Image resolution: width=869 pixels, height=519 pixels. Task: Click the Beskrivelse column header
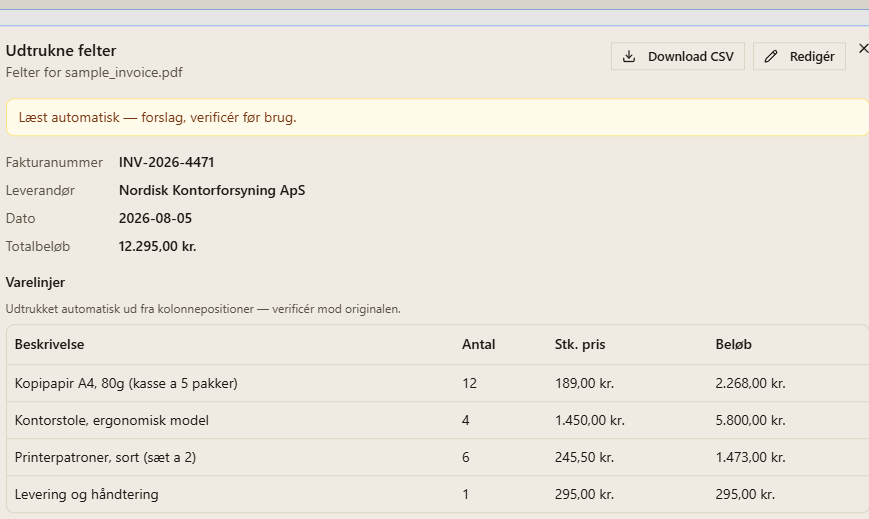tap(49, 344)
